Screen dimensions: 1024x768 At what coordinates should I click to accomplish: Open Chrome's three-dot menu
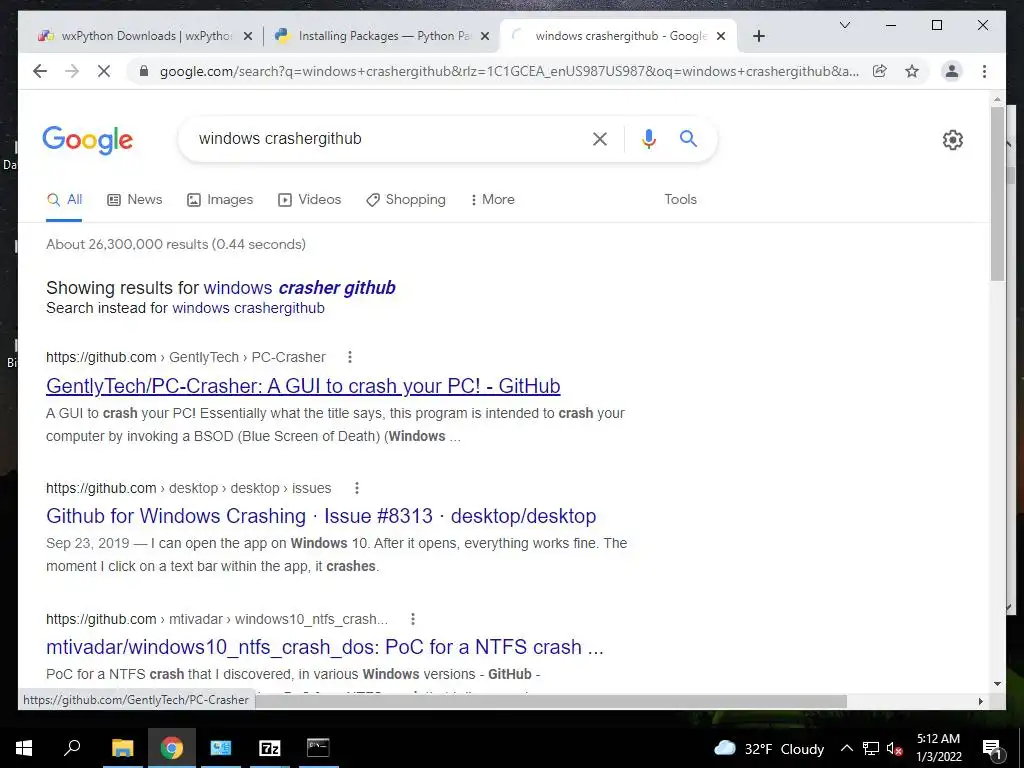tap(984, 71)
